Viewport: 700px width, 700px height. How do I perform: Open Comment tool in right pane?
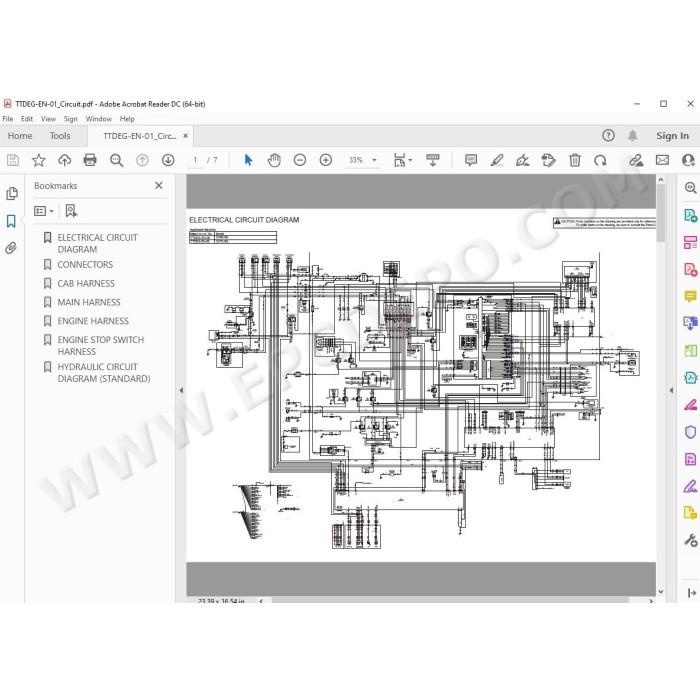click(690, 296)
